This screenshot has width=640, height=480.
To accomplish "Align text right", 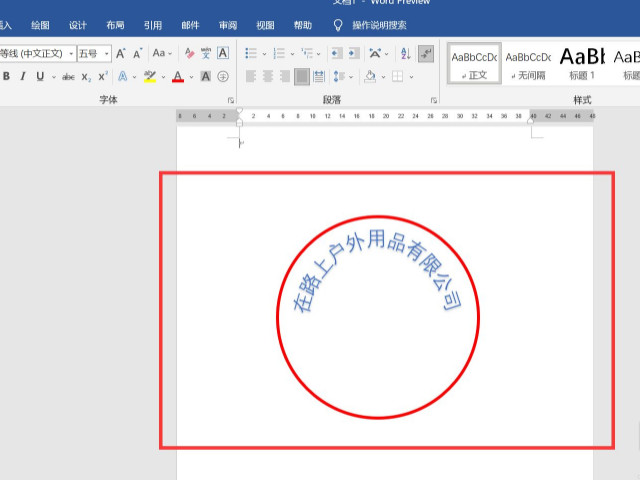I will pos(285,76).
